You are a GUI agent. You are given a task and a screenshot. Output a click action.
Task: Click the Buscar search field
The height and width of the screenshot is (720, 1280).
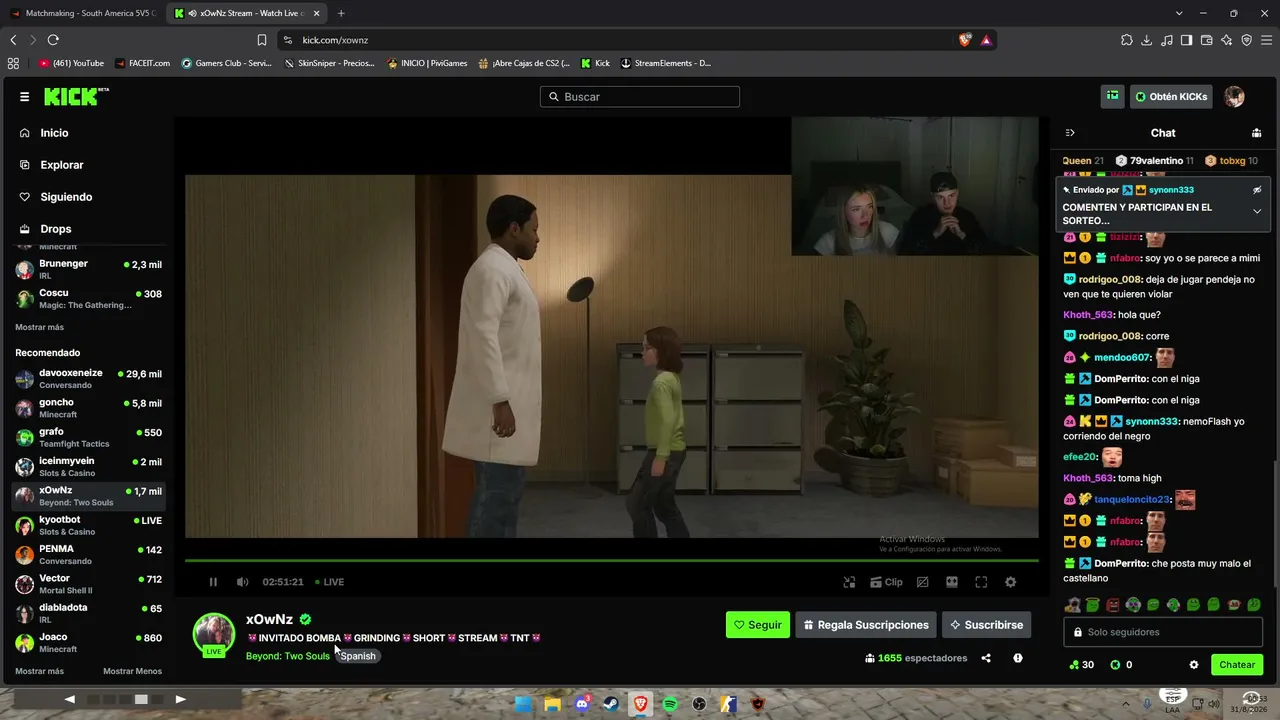click(x=640, y=97)
